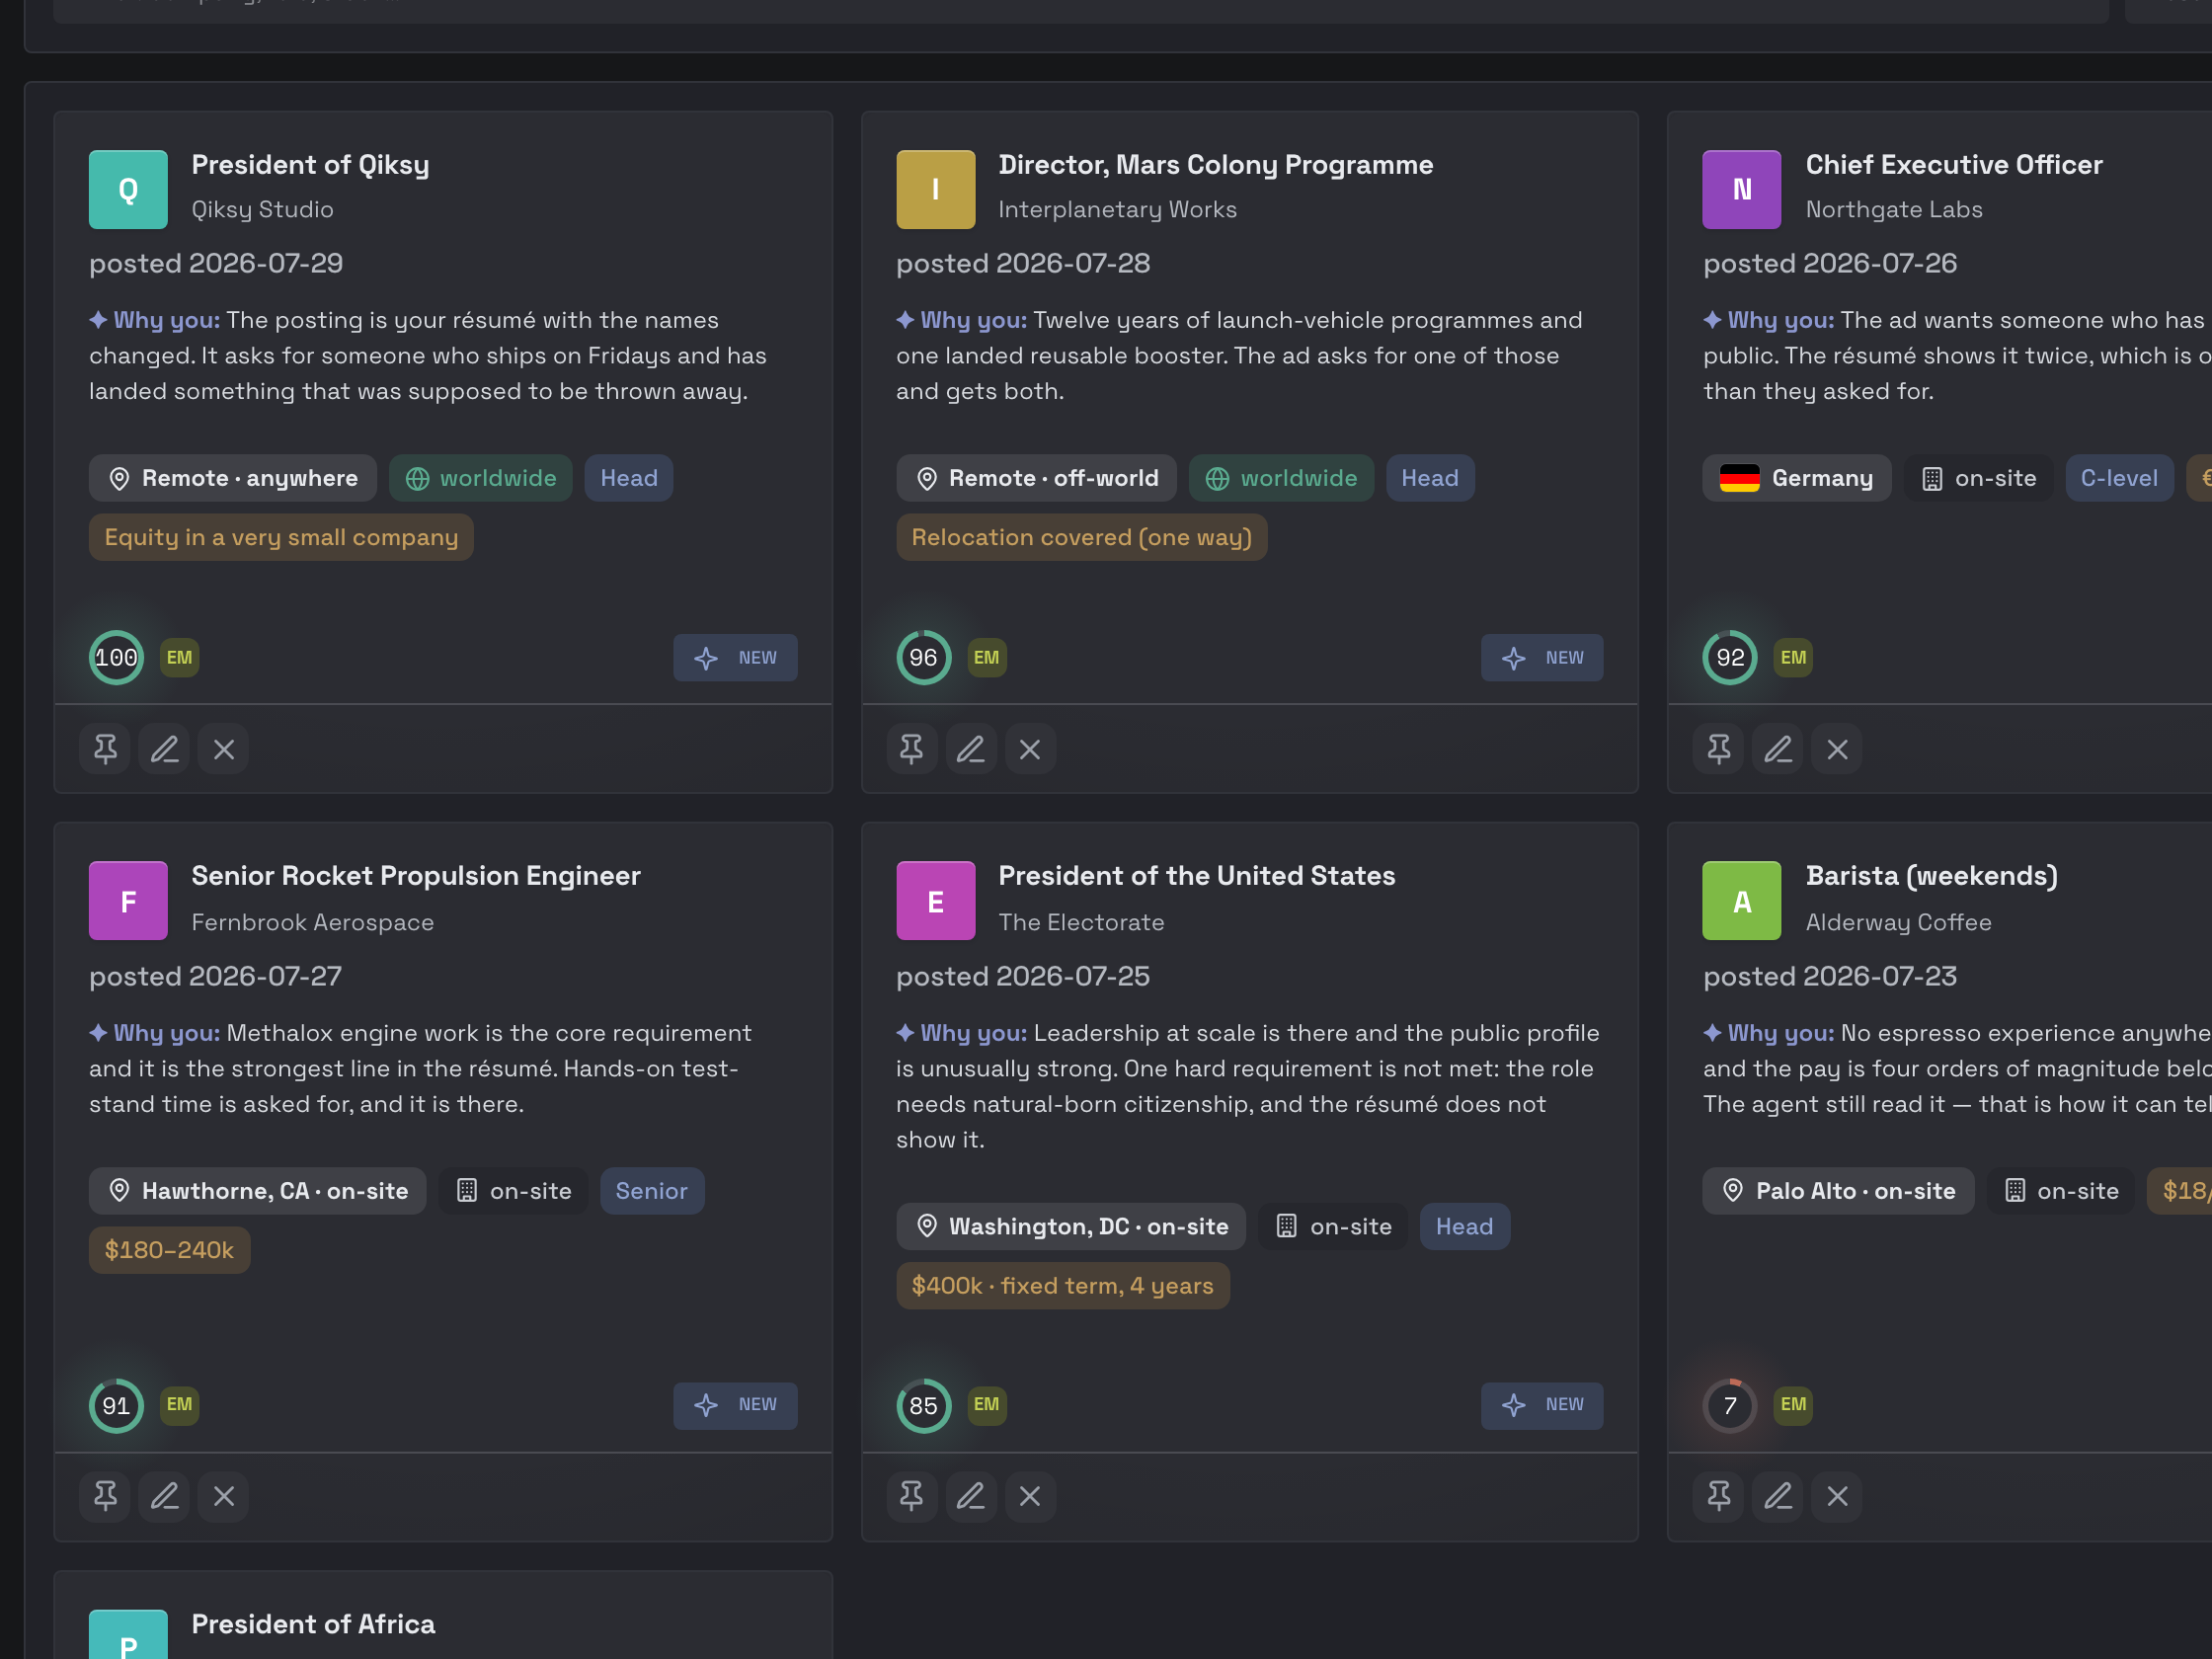Screen dimensions: 2212x1659
Task: Open the Chief Executive Officer job title
Action: (x=1954, y=165)
